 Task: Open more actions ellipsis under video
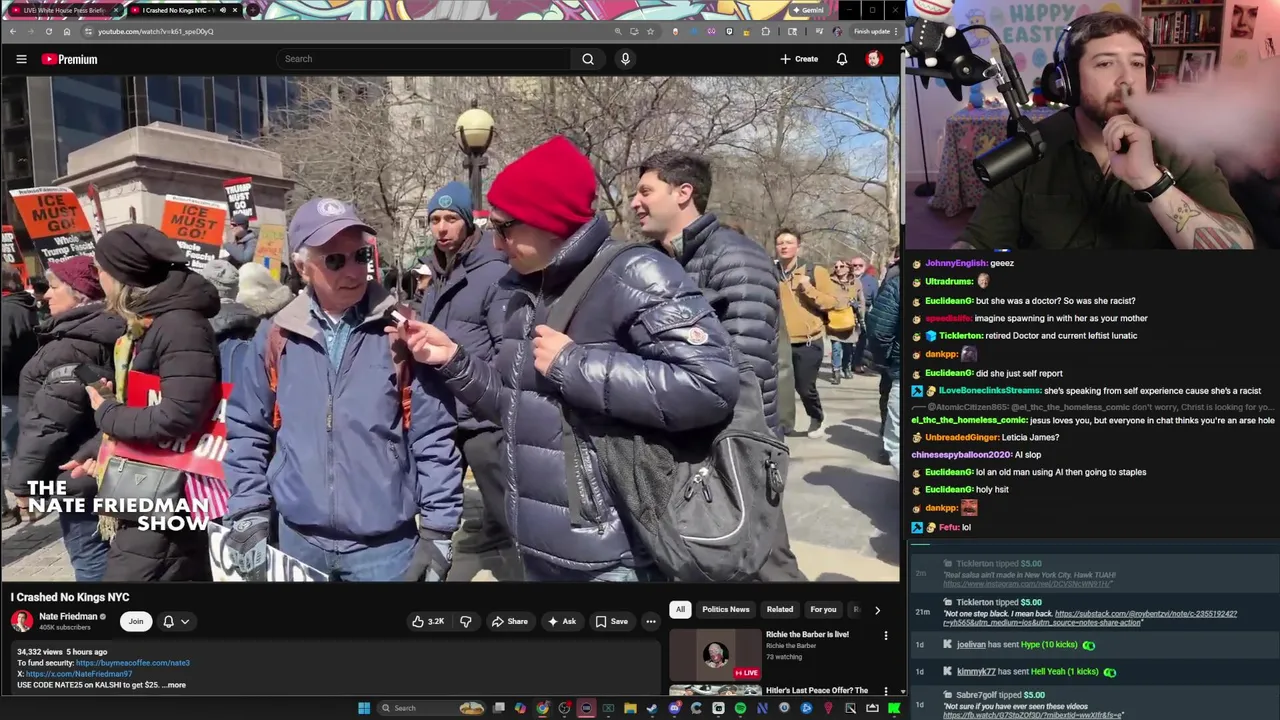650,621
